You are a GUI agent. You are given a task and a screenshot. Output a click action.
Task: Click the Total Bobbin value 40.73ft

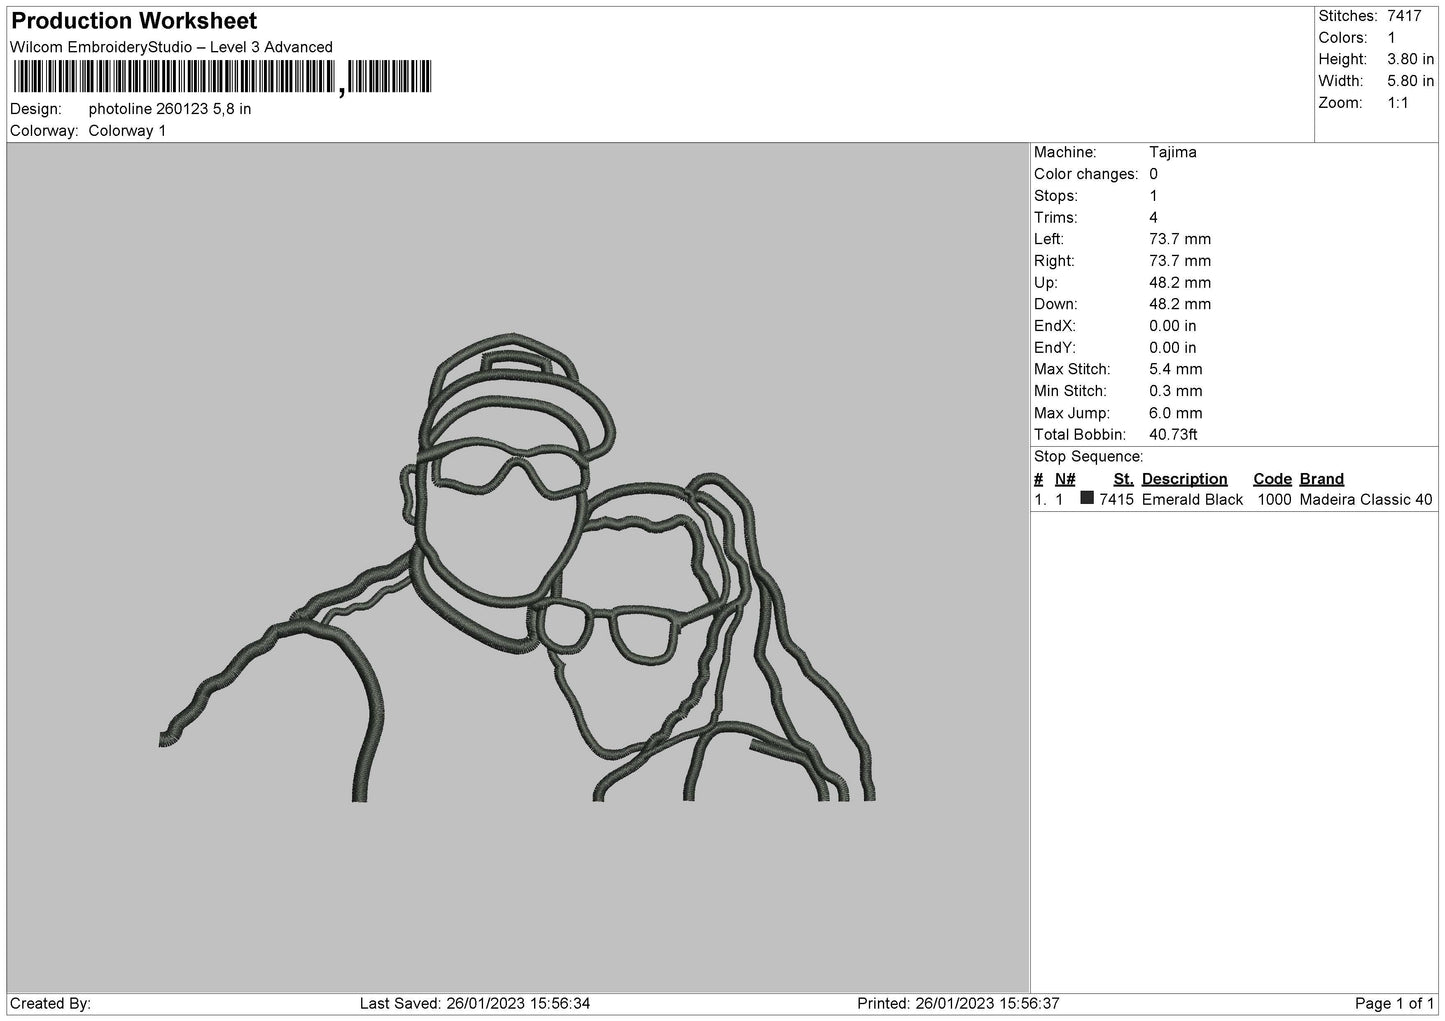1173,435
